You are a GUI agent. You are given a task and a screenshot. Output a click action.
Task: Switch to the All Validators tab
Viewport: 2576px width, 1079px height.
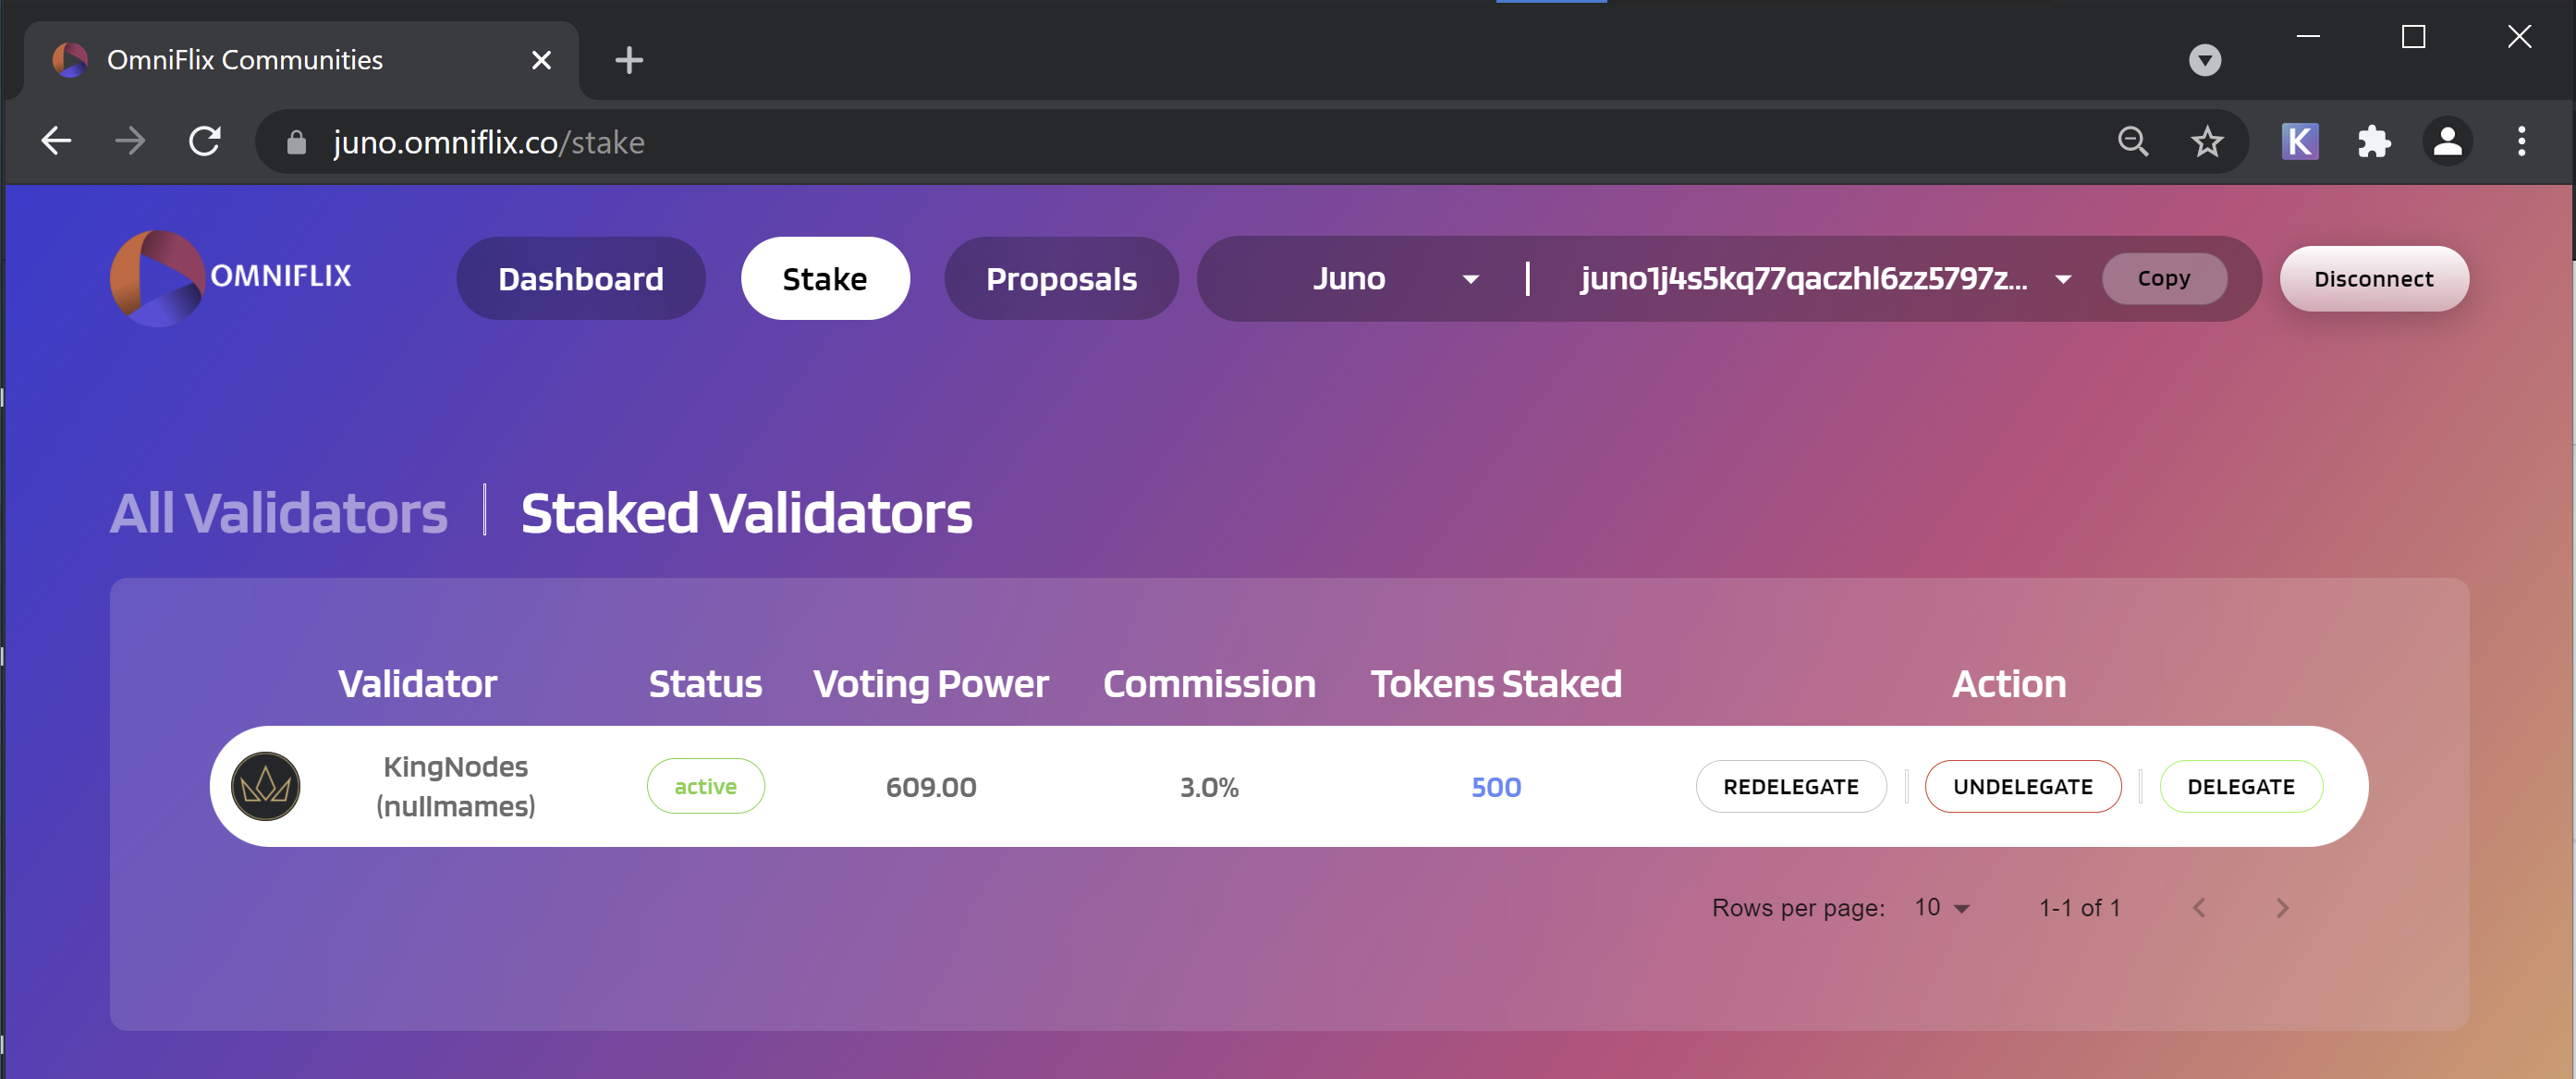[x=278, y=512]
